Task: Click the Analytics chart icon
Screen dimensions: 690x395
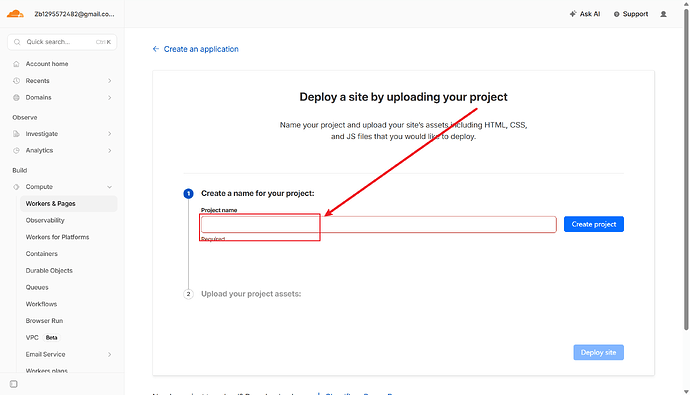Action: point(16,150)
